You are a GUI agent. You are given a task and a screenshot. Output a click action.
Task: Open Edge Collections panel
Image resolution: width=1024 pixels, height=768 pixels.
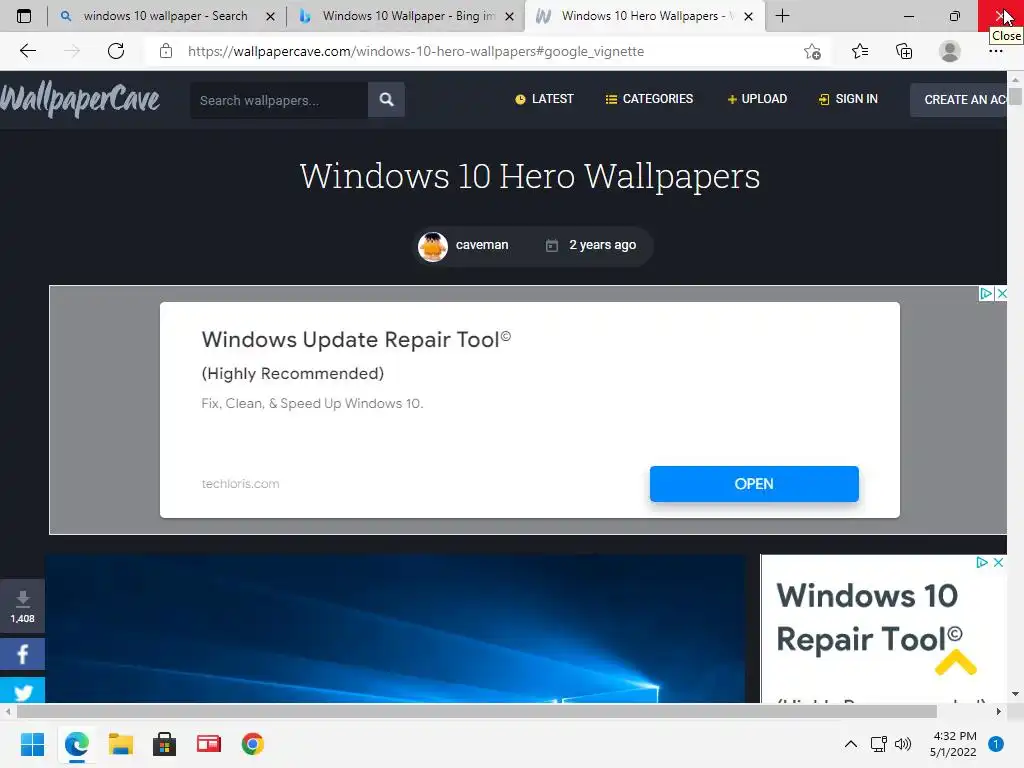pos(904,51)
